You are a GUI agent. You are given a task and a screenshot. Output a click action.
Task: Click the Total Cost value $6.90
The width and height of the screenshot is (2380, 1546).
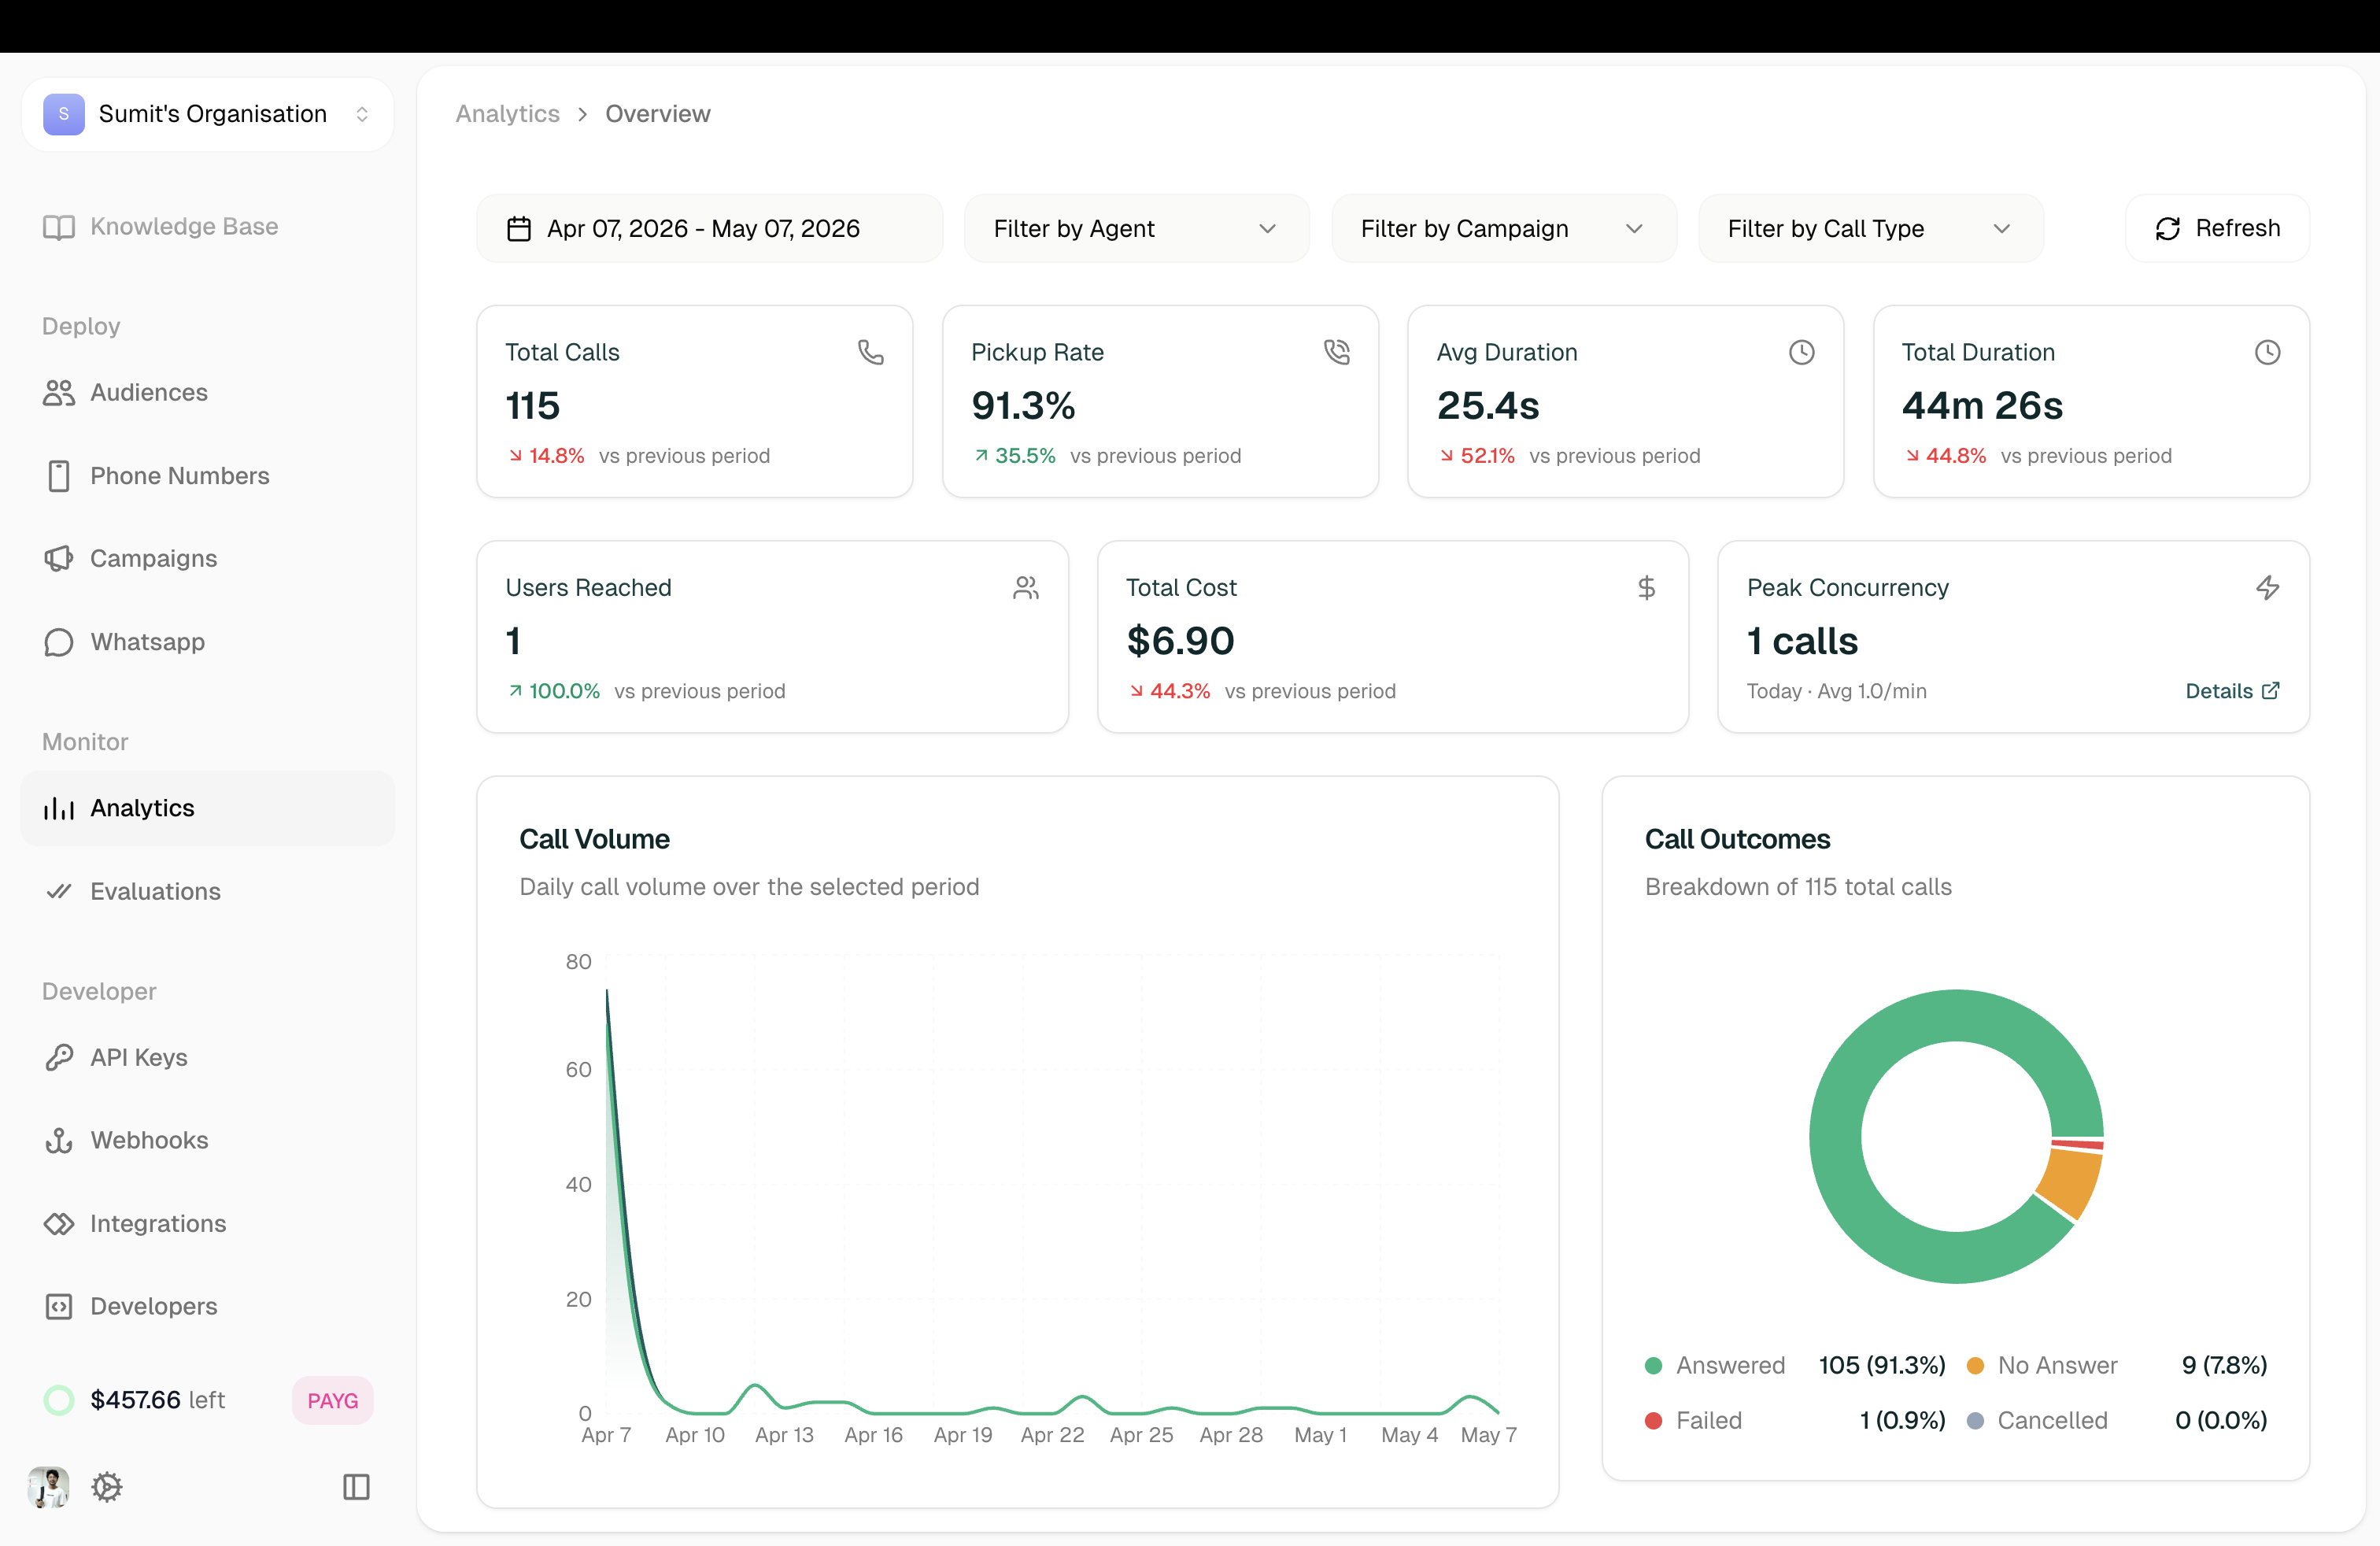1181,641
